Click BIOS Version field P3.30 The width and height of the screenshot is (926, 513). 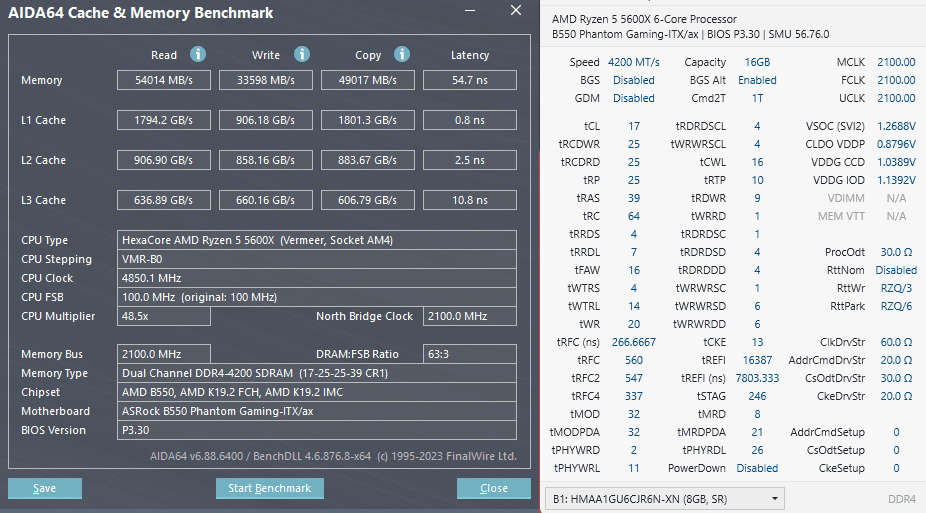point(317,430)
